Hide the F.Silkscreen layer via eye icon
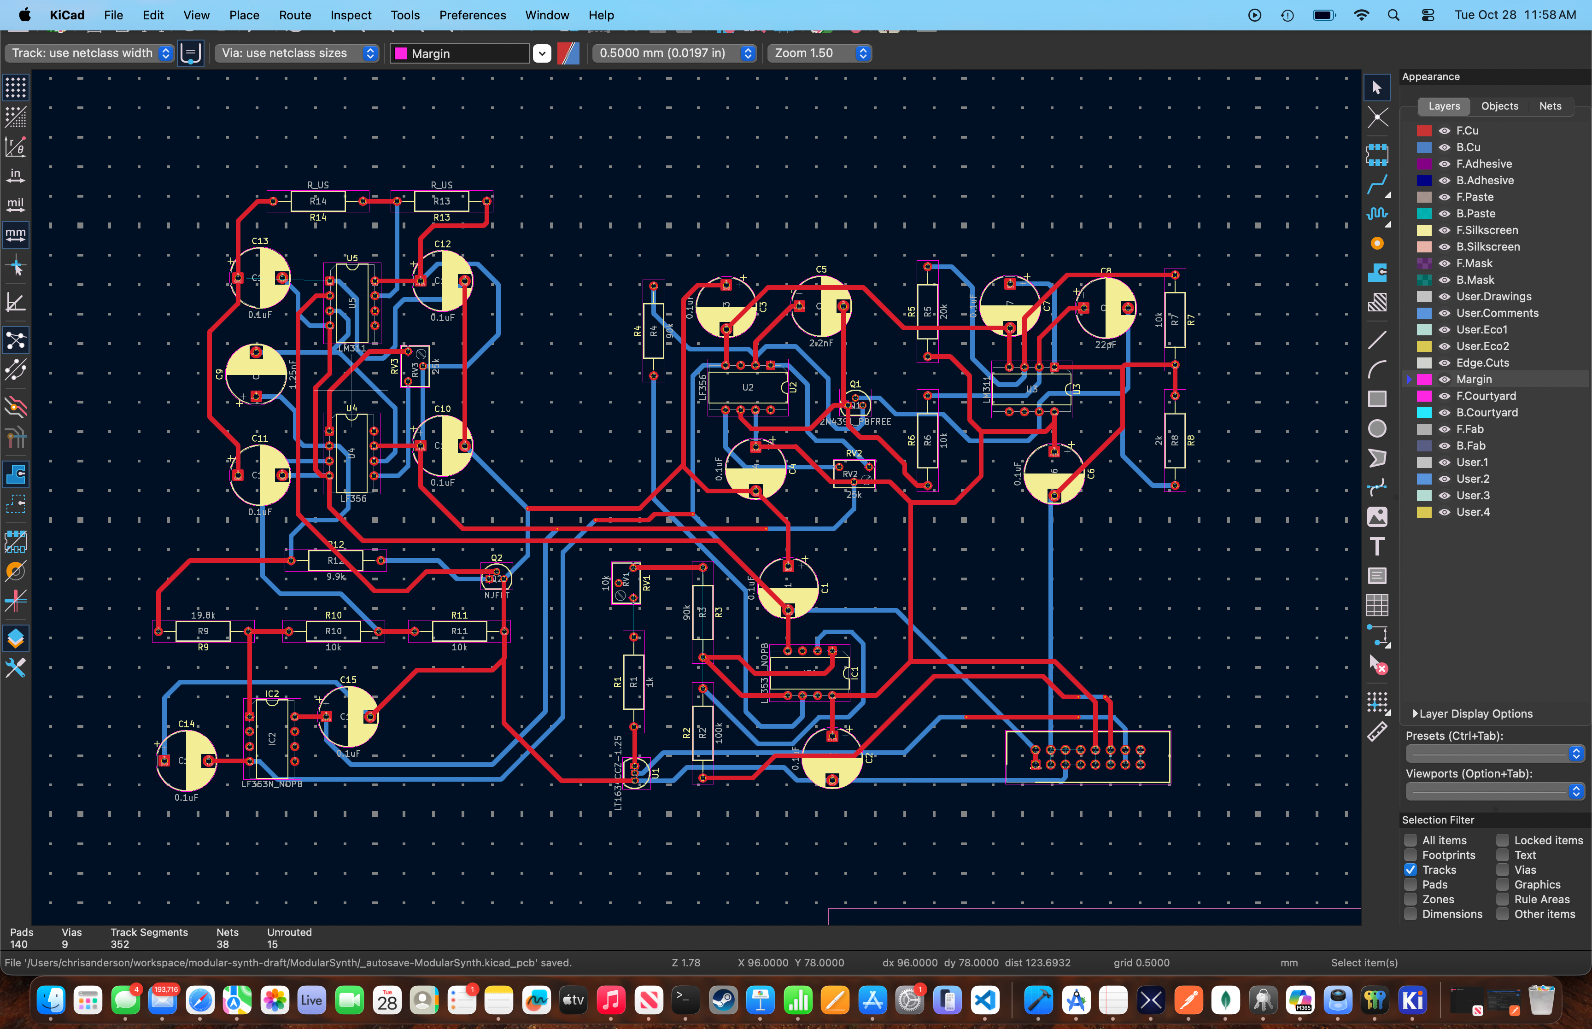 click(1444, 230)
